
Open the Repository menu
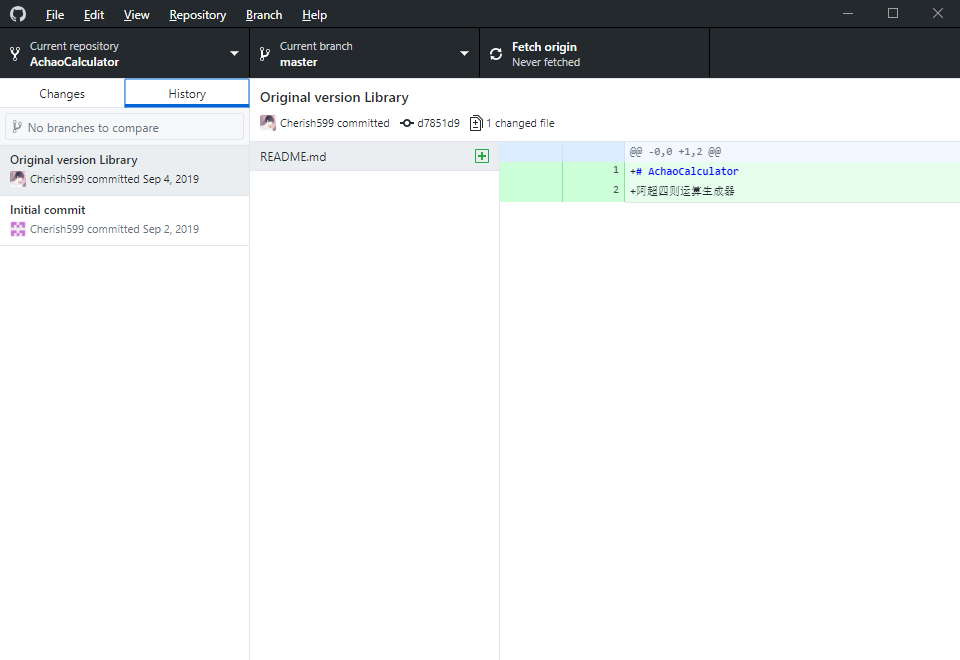point(197,15)
